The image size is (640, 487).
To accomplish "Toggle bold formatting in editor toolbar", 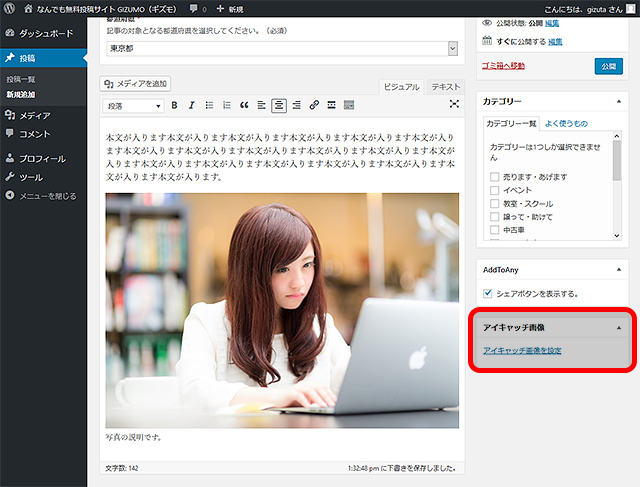I will pos(174,105).
